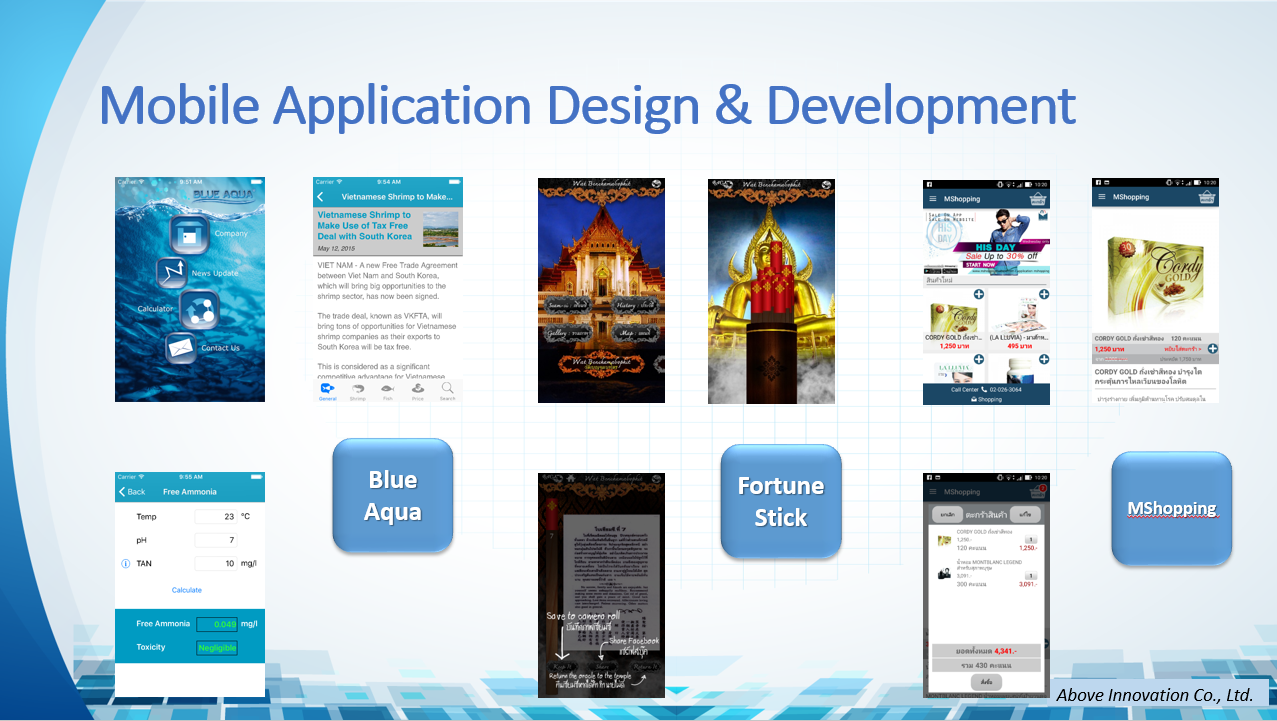The height and width of the screenshot is (721, 1277).
Task: Add CORDY GOLD 1,250 baht card via plus icon
Action: [x=977, y=295]
